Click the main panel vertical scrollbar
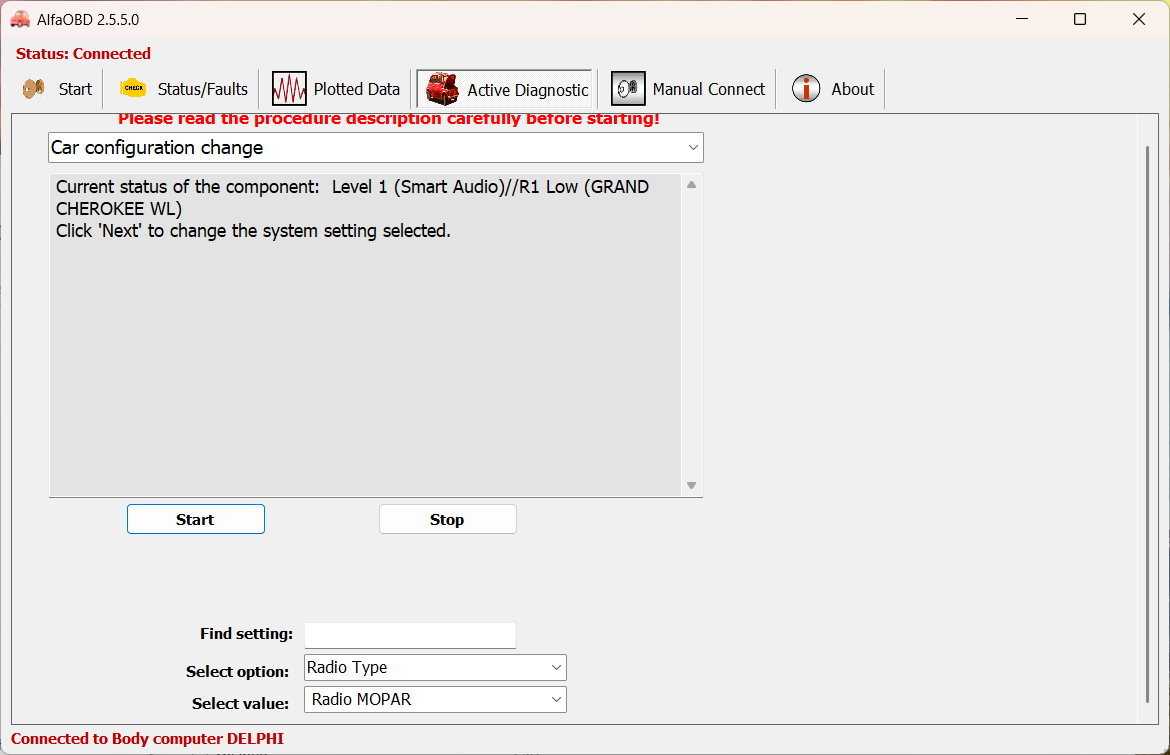Viewport: 1170px width, 755px height. 1147,420
